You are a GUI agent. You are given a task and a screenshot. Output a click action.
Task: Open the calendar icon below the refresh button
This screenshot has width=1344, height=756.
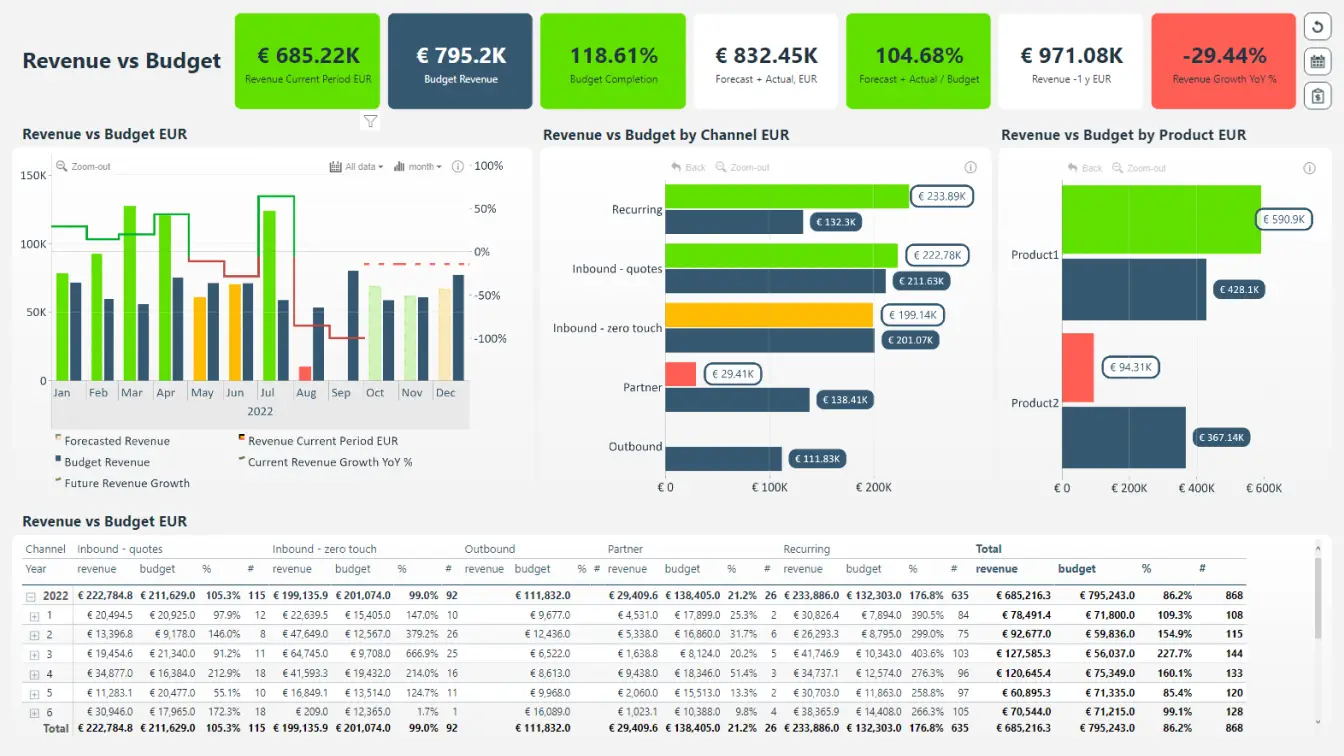click(x=1318, y=61)
